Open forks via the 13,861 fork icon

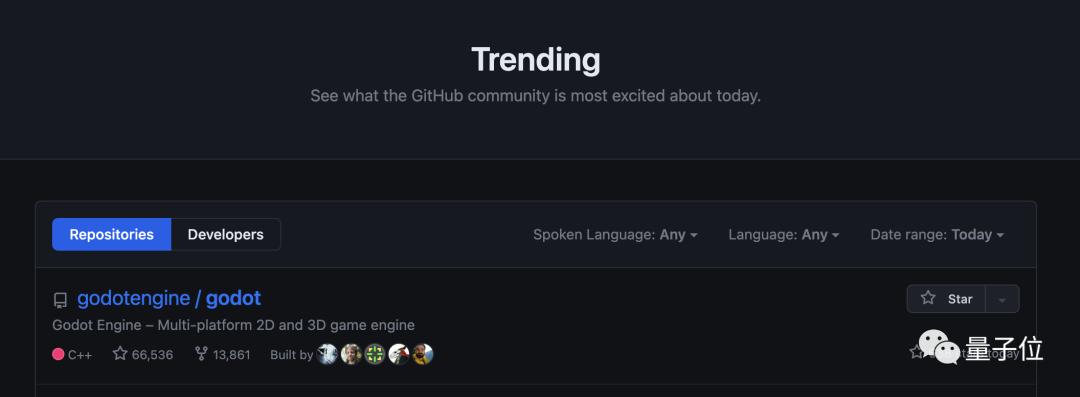click(x=201, y=354)
